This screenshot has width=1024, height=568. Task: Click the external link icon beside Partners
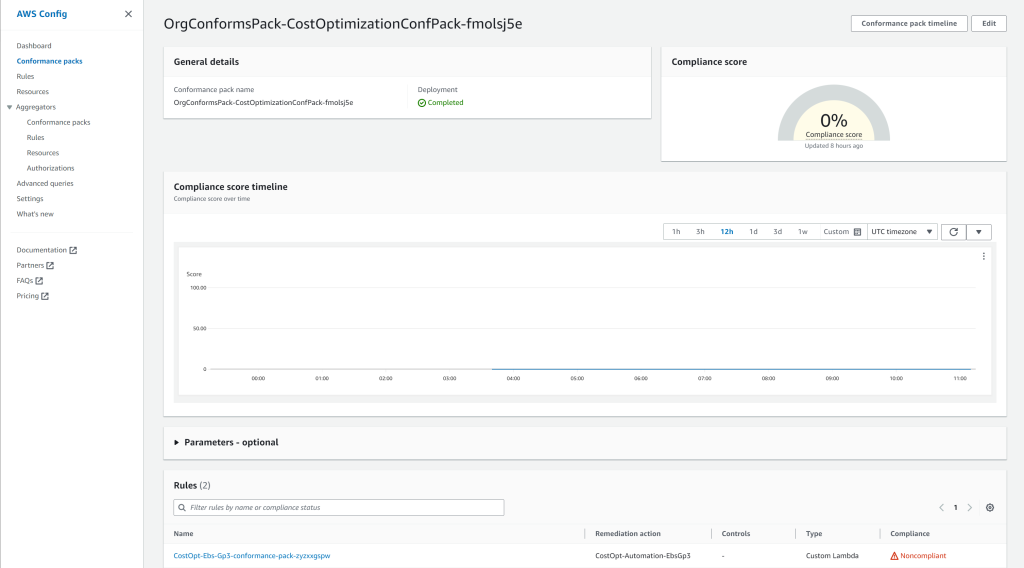50,265
